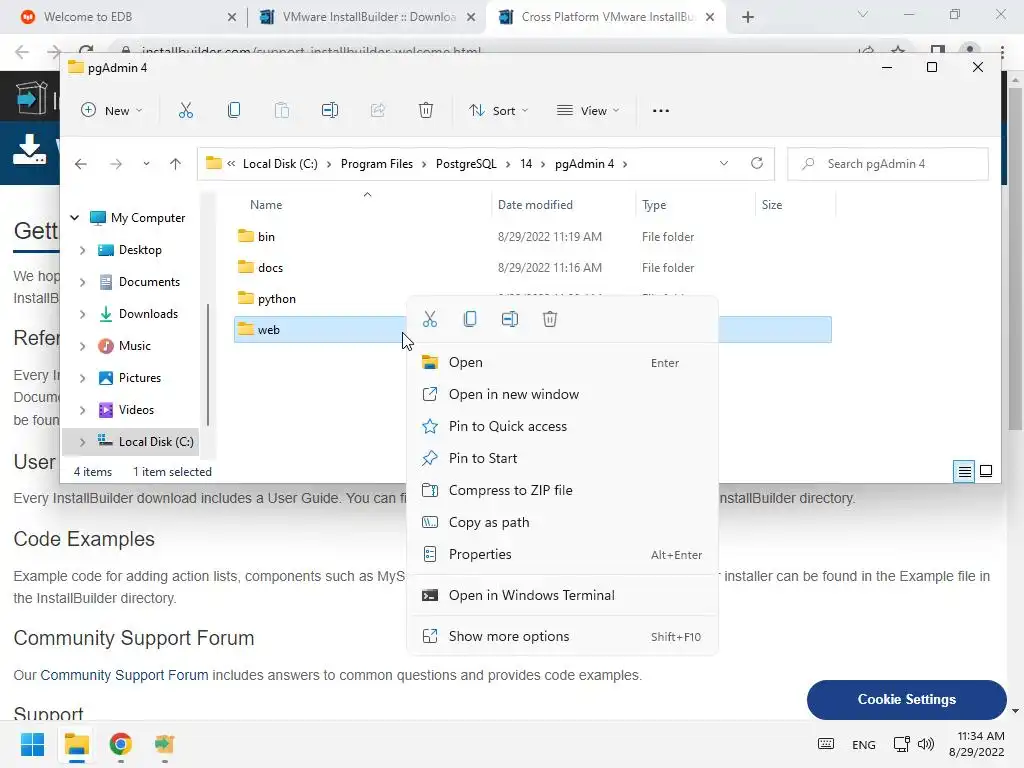The image size is (1024, 768).
Task: Choose Compress to ZIP file
Action: click(x=562, y=490)
